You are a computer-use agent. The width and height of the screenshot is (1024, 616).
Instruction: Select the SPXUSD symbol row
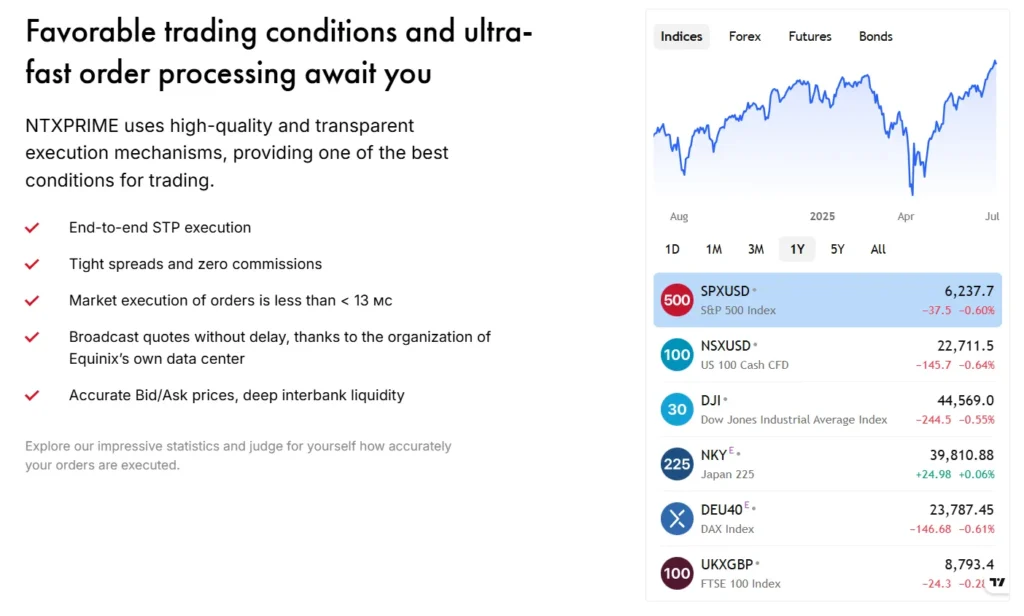pyautogui.click(x=827, y=300)
